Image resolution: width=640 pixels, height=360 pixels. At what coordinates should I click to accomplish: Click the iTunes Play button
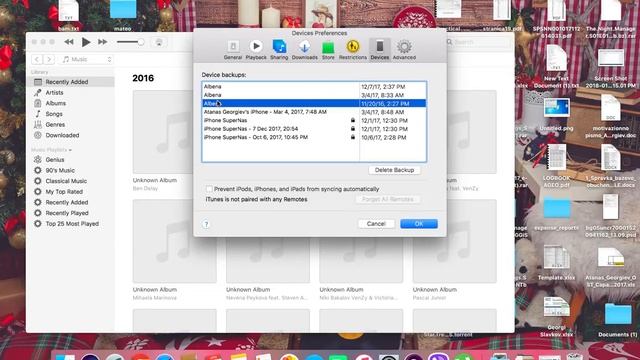coord(86,42)
